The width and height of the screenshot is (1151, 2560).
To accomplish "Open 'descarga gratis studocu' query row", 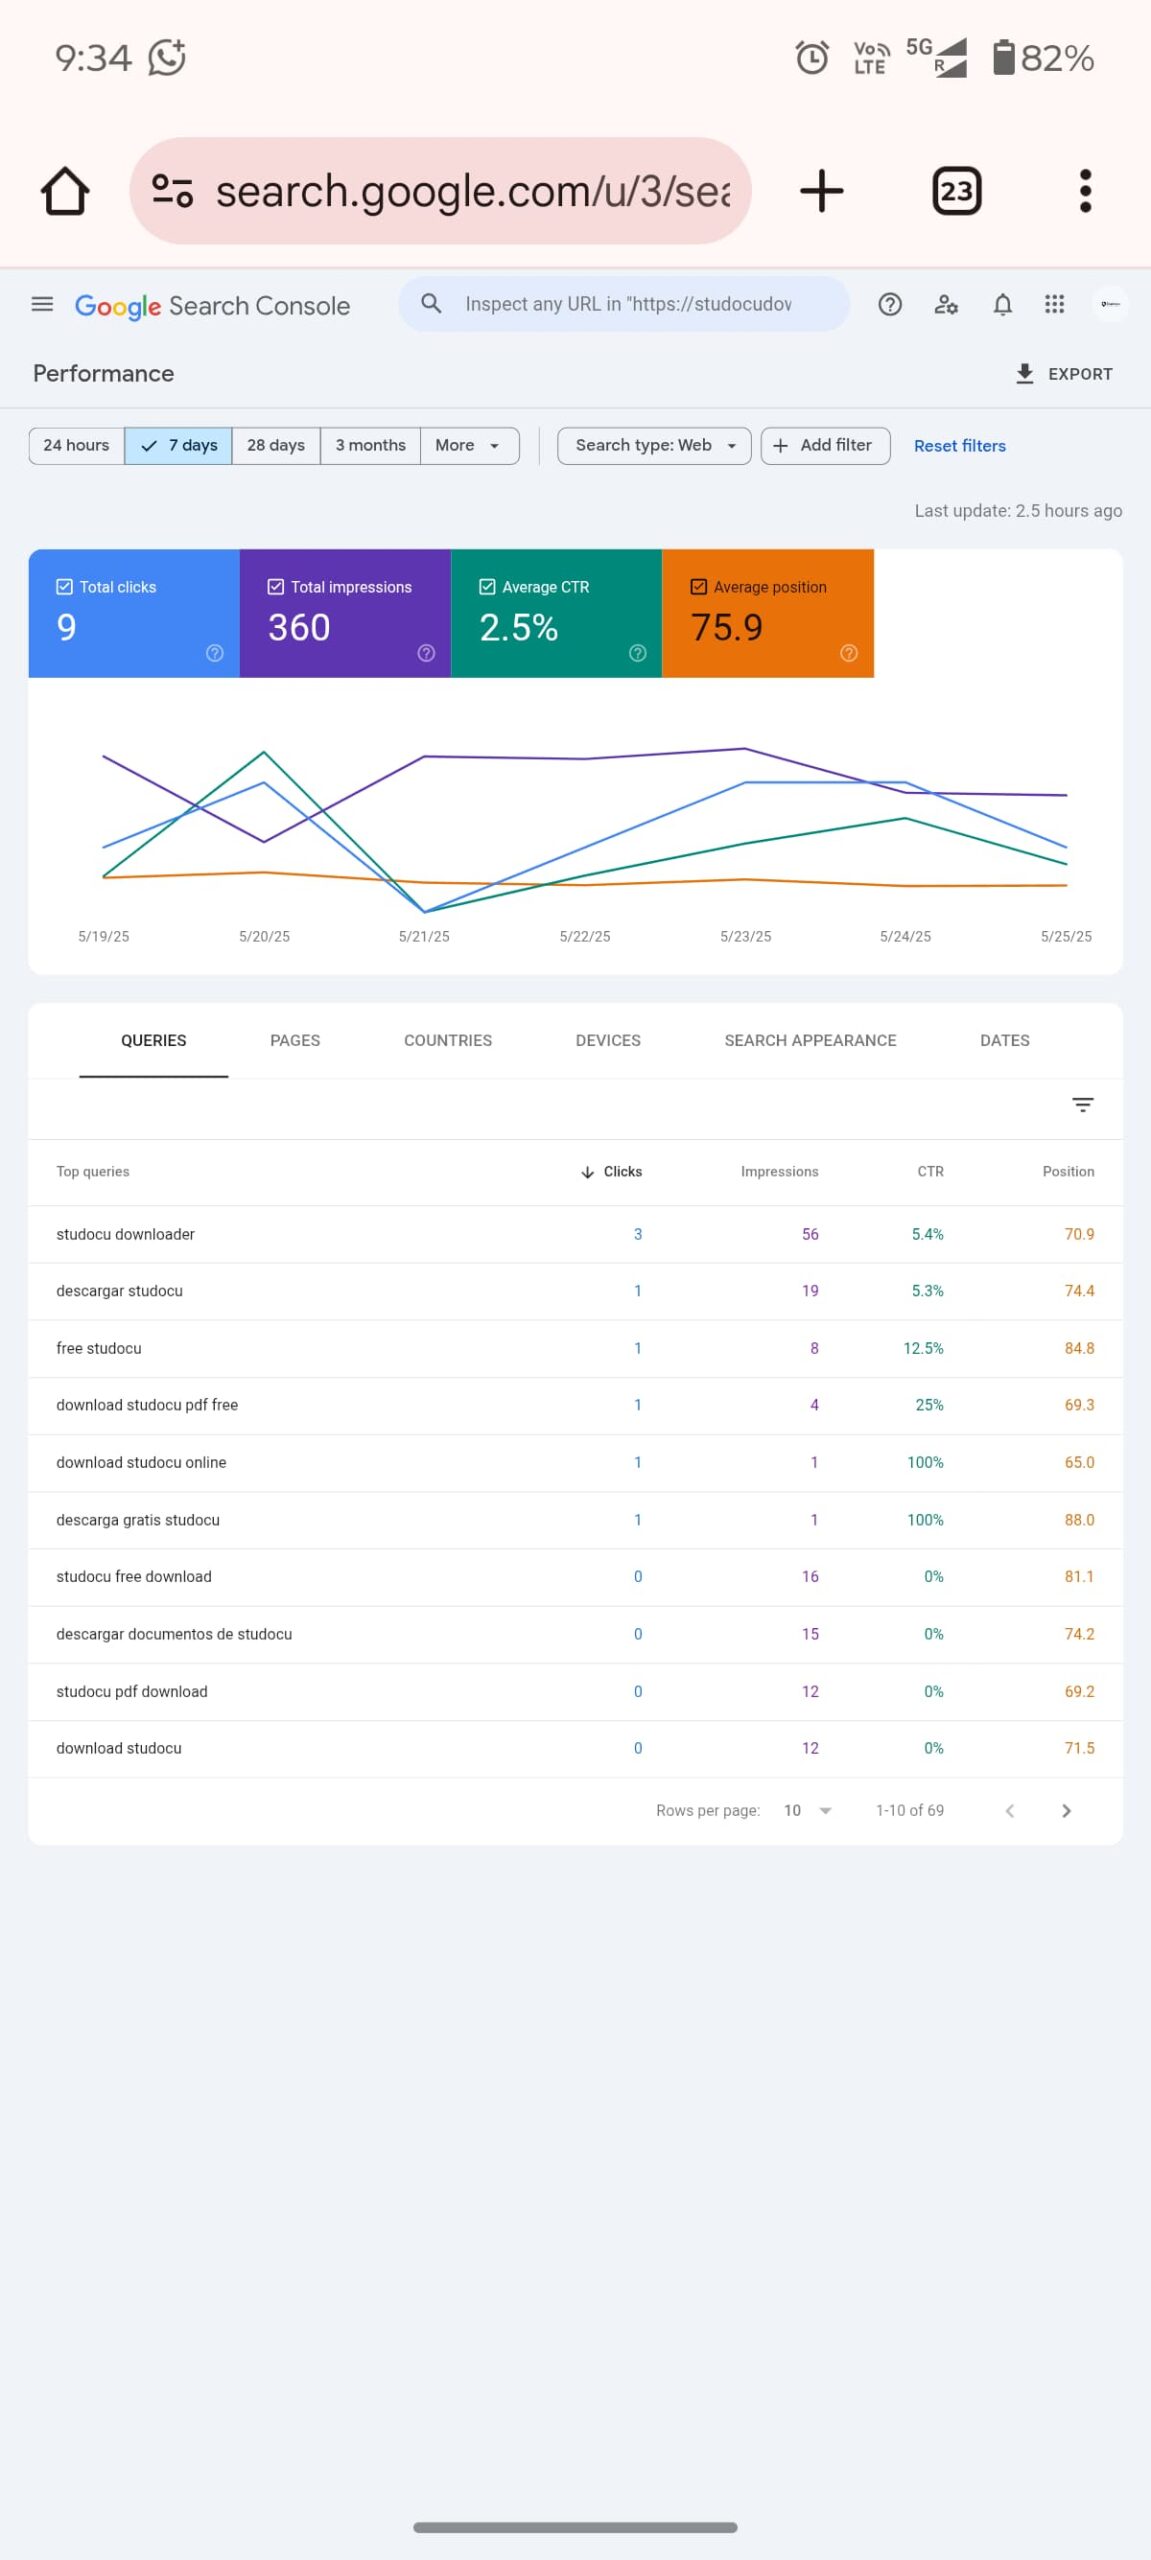I will click(575, 1520).
